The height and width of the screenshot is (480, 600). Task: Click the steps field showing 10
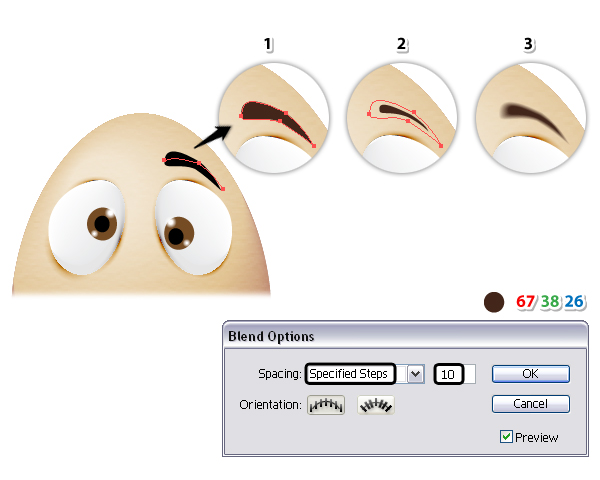pos(455,374)
